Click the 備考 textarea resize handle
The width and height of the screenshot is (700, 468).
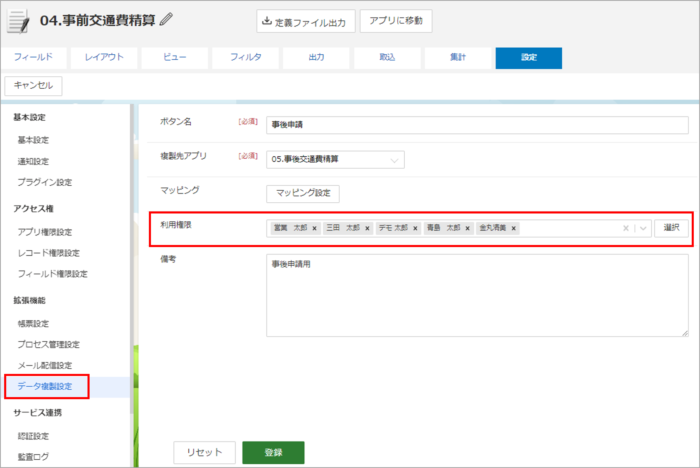[x=685, y=333]
